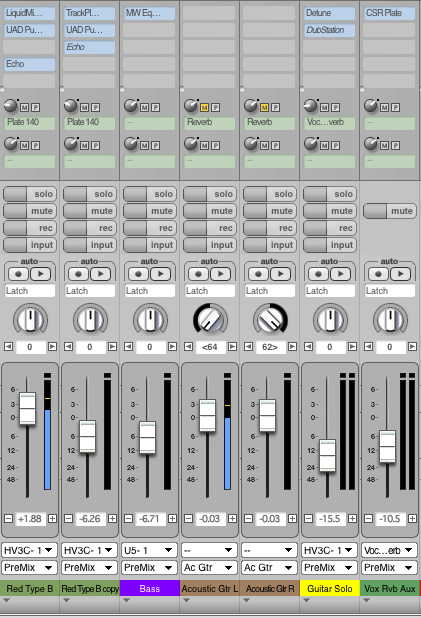
Task: Open Detune insert on Guitar Solo
Action: (329, 13)
